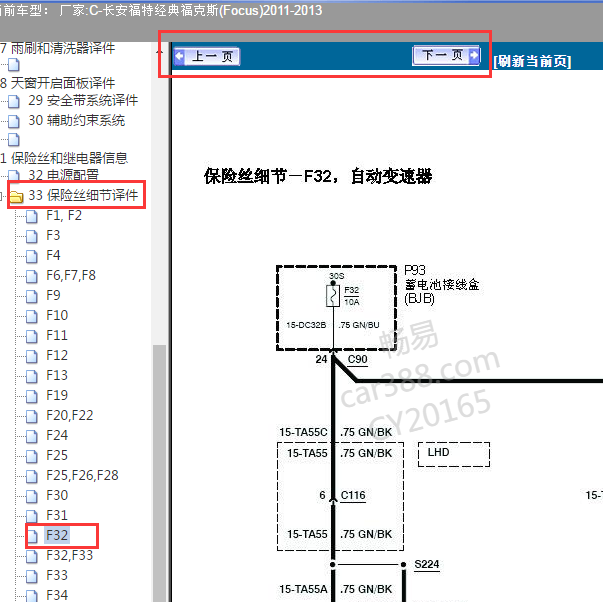Viewport: 603px width, 602px height.
Task: Click the F31 document icon
Action: tap(32, 516)
